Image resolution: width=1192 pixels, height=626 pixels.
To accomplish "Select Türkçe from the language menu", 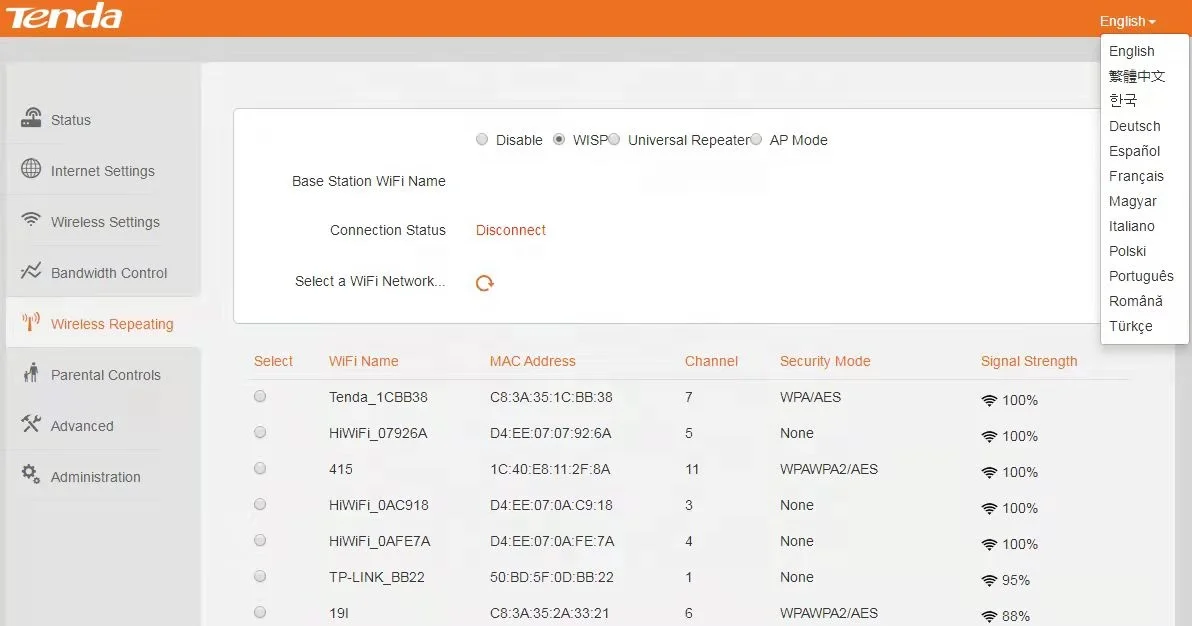I will pyautogui.click(x=1130, y=326).
